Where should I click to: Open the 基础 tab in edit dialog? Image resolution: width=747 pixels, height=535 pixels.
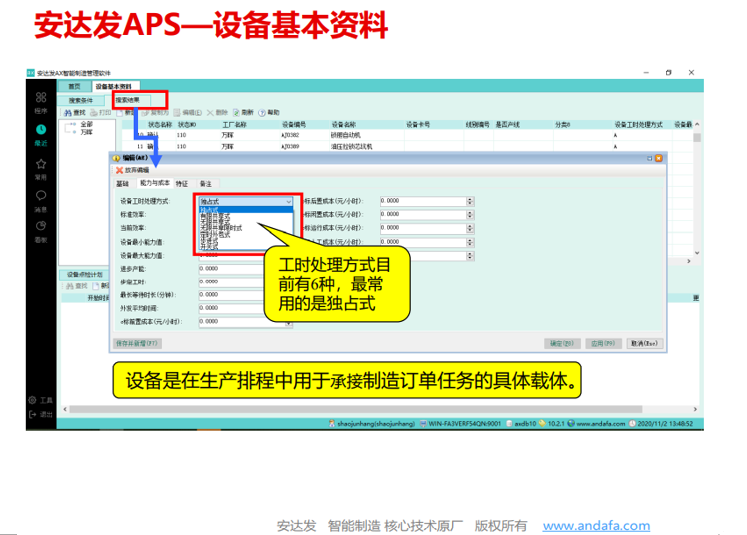click(x=122, y=184)
